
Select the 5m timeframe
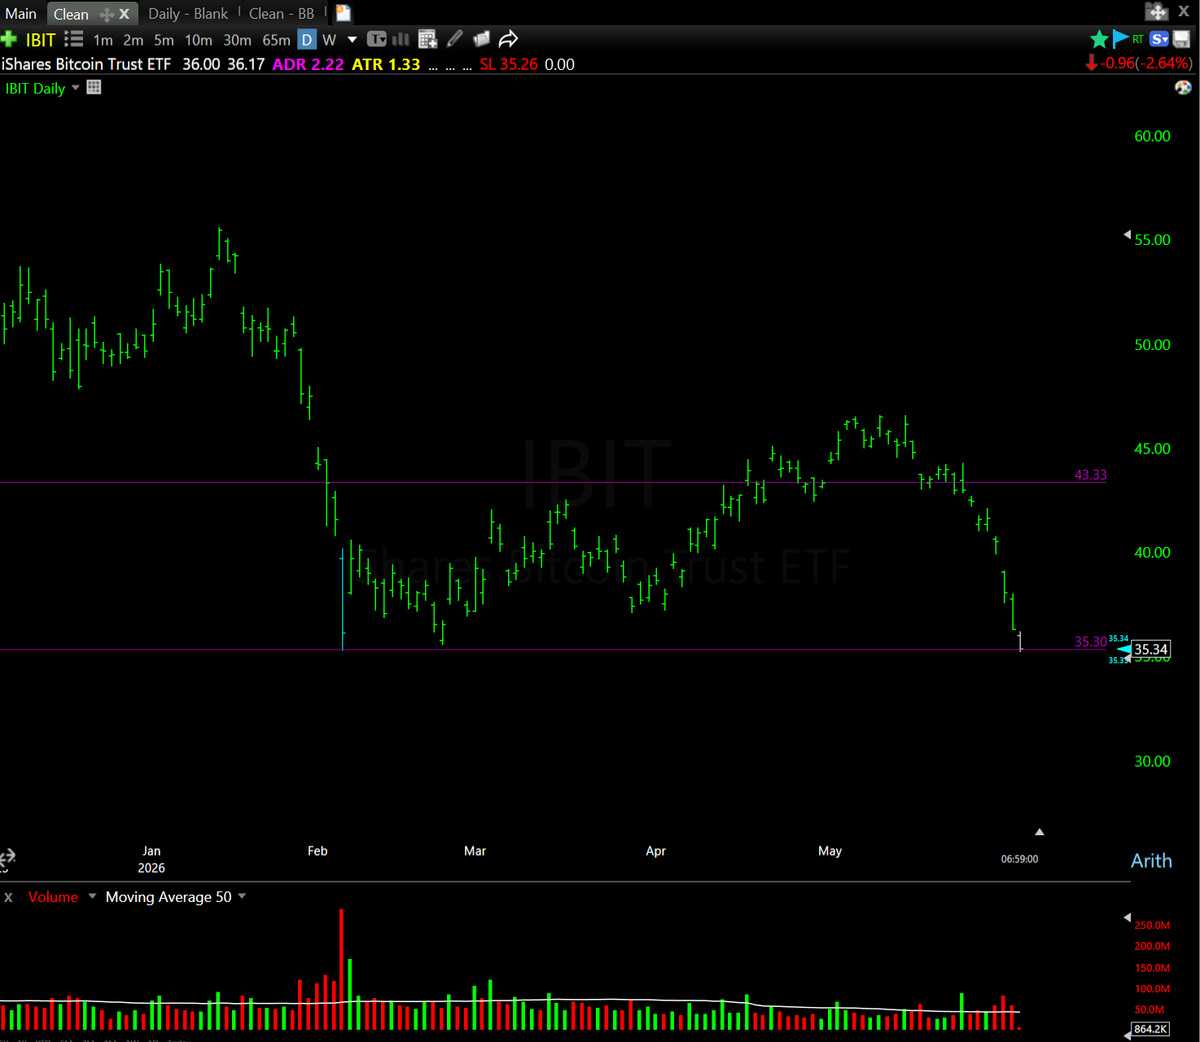(x=164, y=40)
